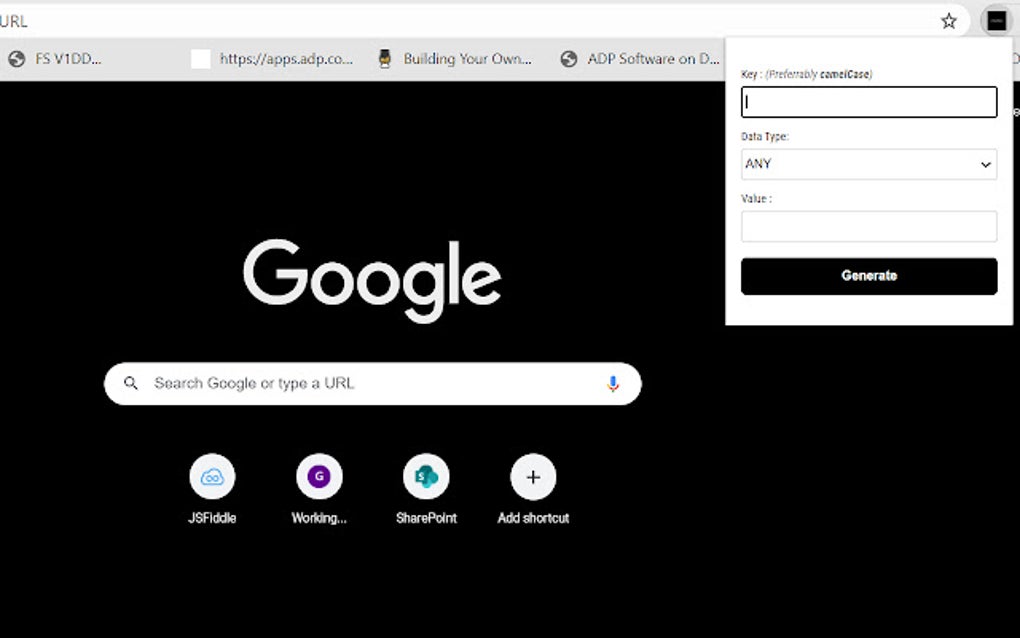1020x638 pixels.
Task: Focus the Value input field
Action: 868,226
